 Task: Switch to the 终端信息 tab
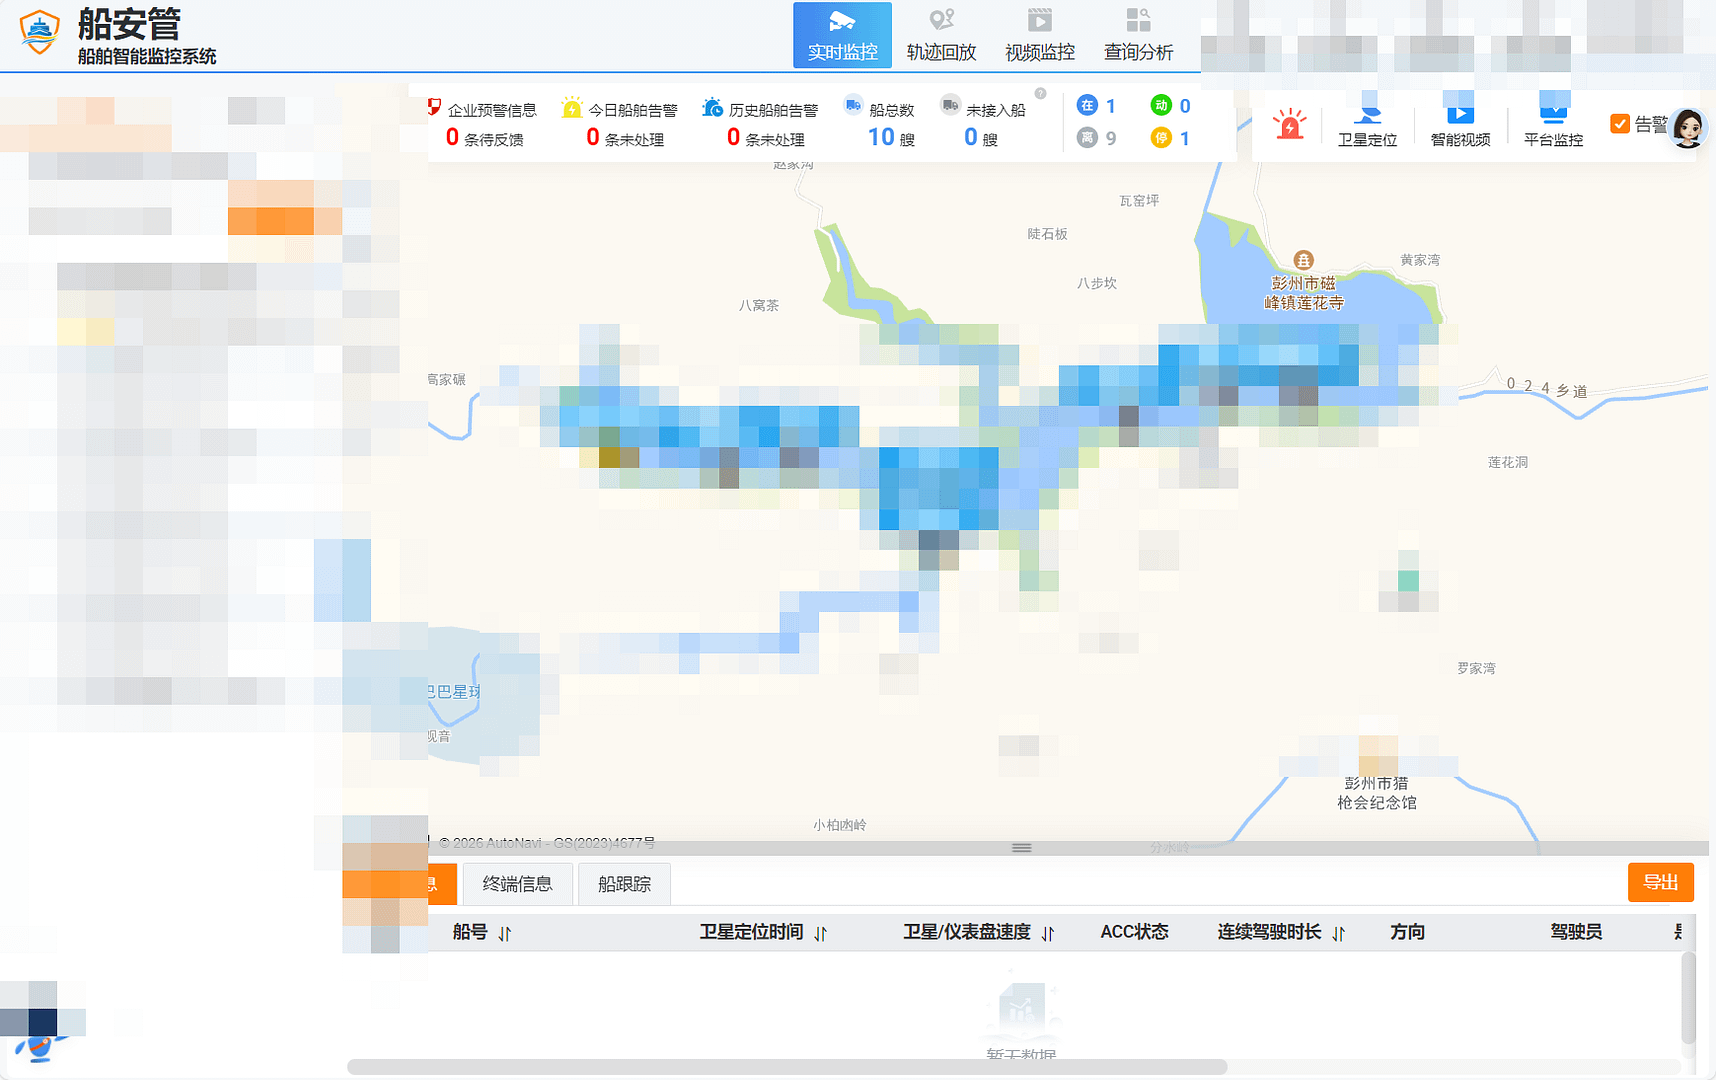517,884
